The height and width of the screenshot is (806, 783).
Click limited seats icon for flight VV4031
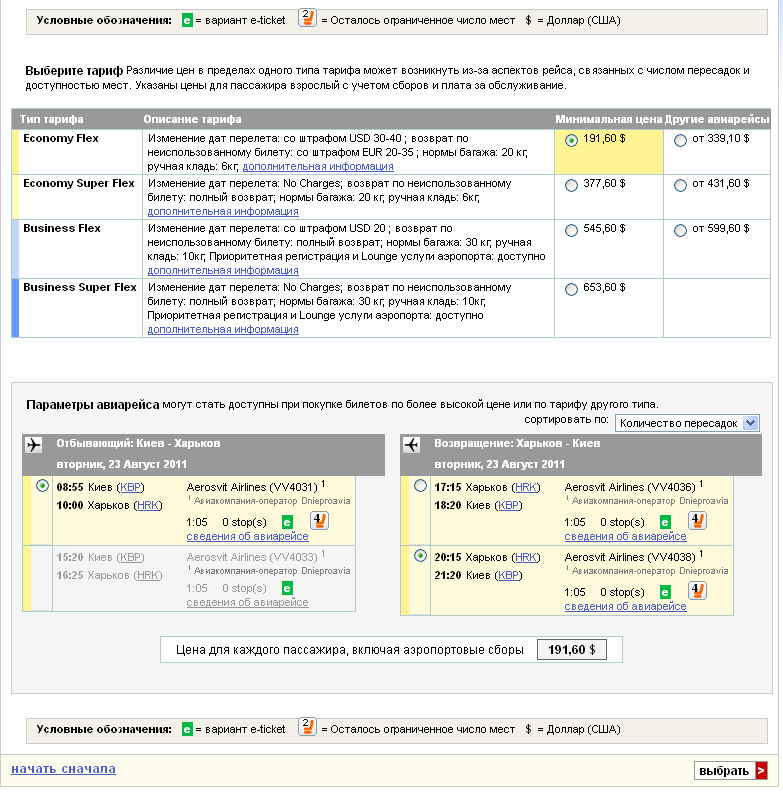coord(320,520)
